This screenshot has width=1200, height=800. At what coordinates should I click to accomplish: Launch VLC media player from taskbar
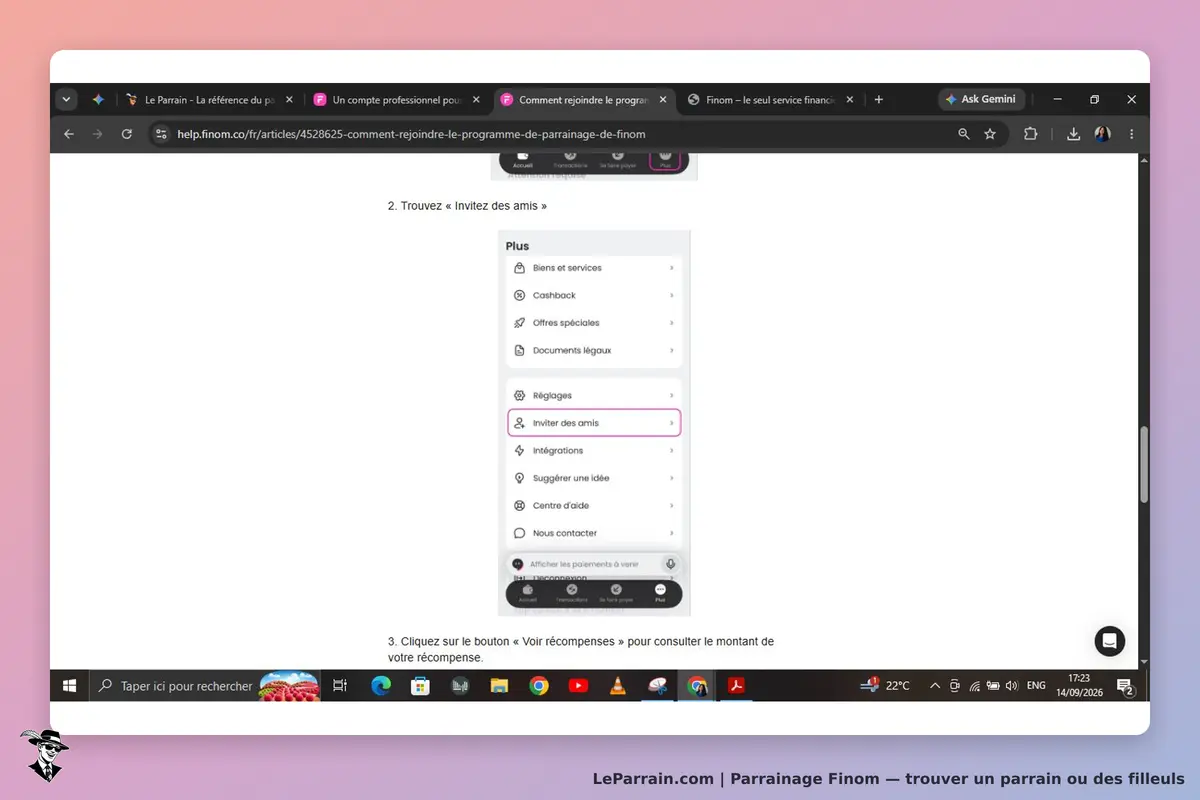(618, 686)
